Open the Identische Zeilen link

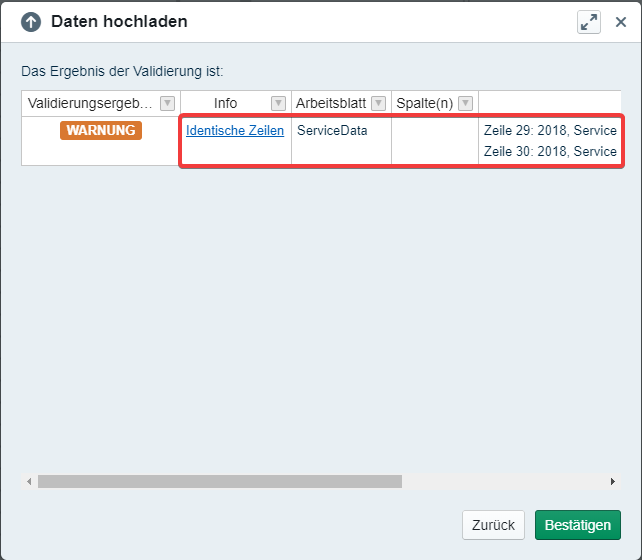tap(235, 130)
